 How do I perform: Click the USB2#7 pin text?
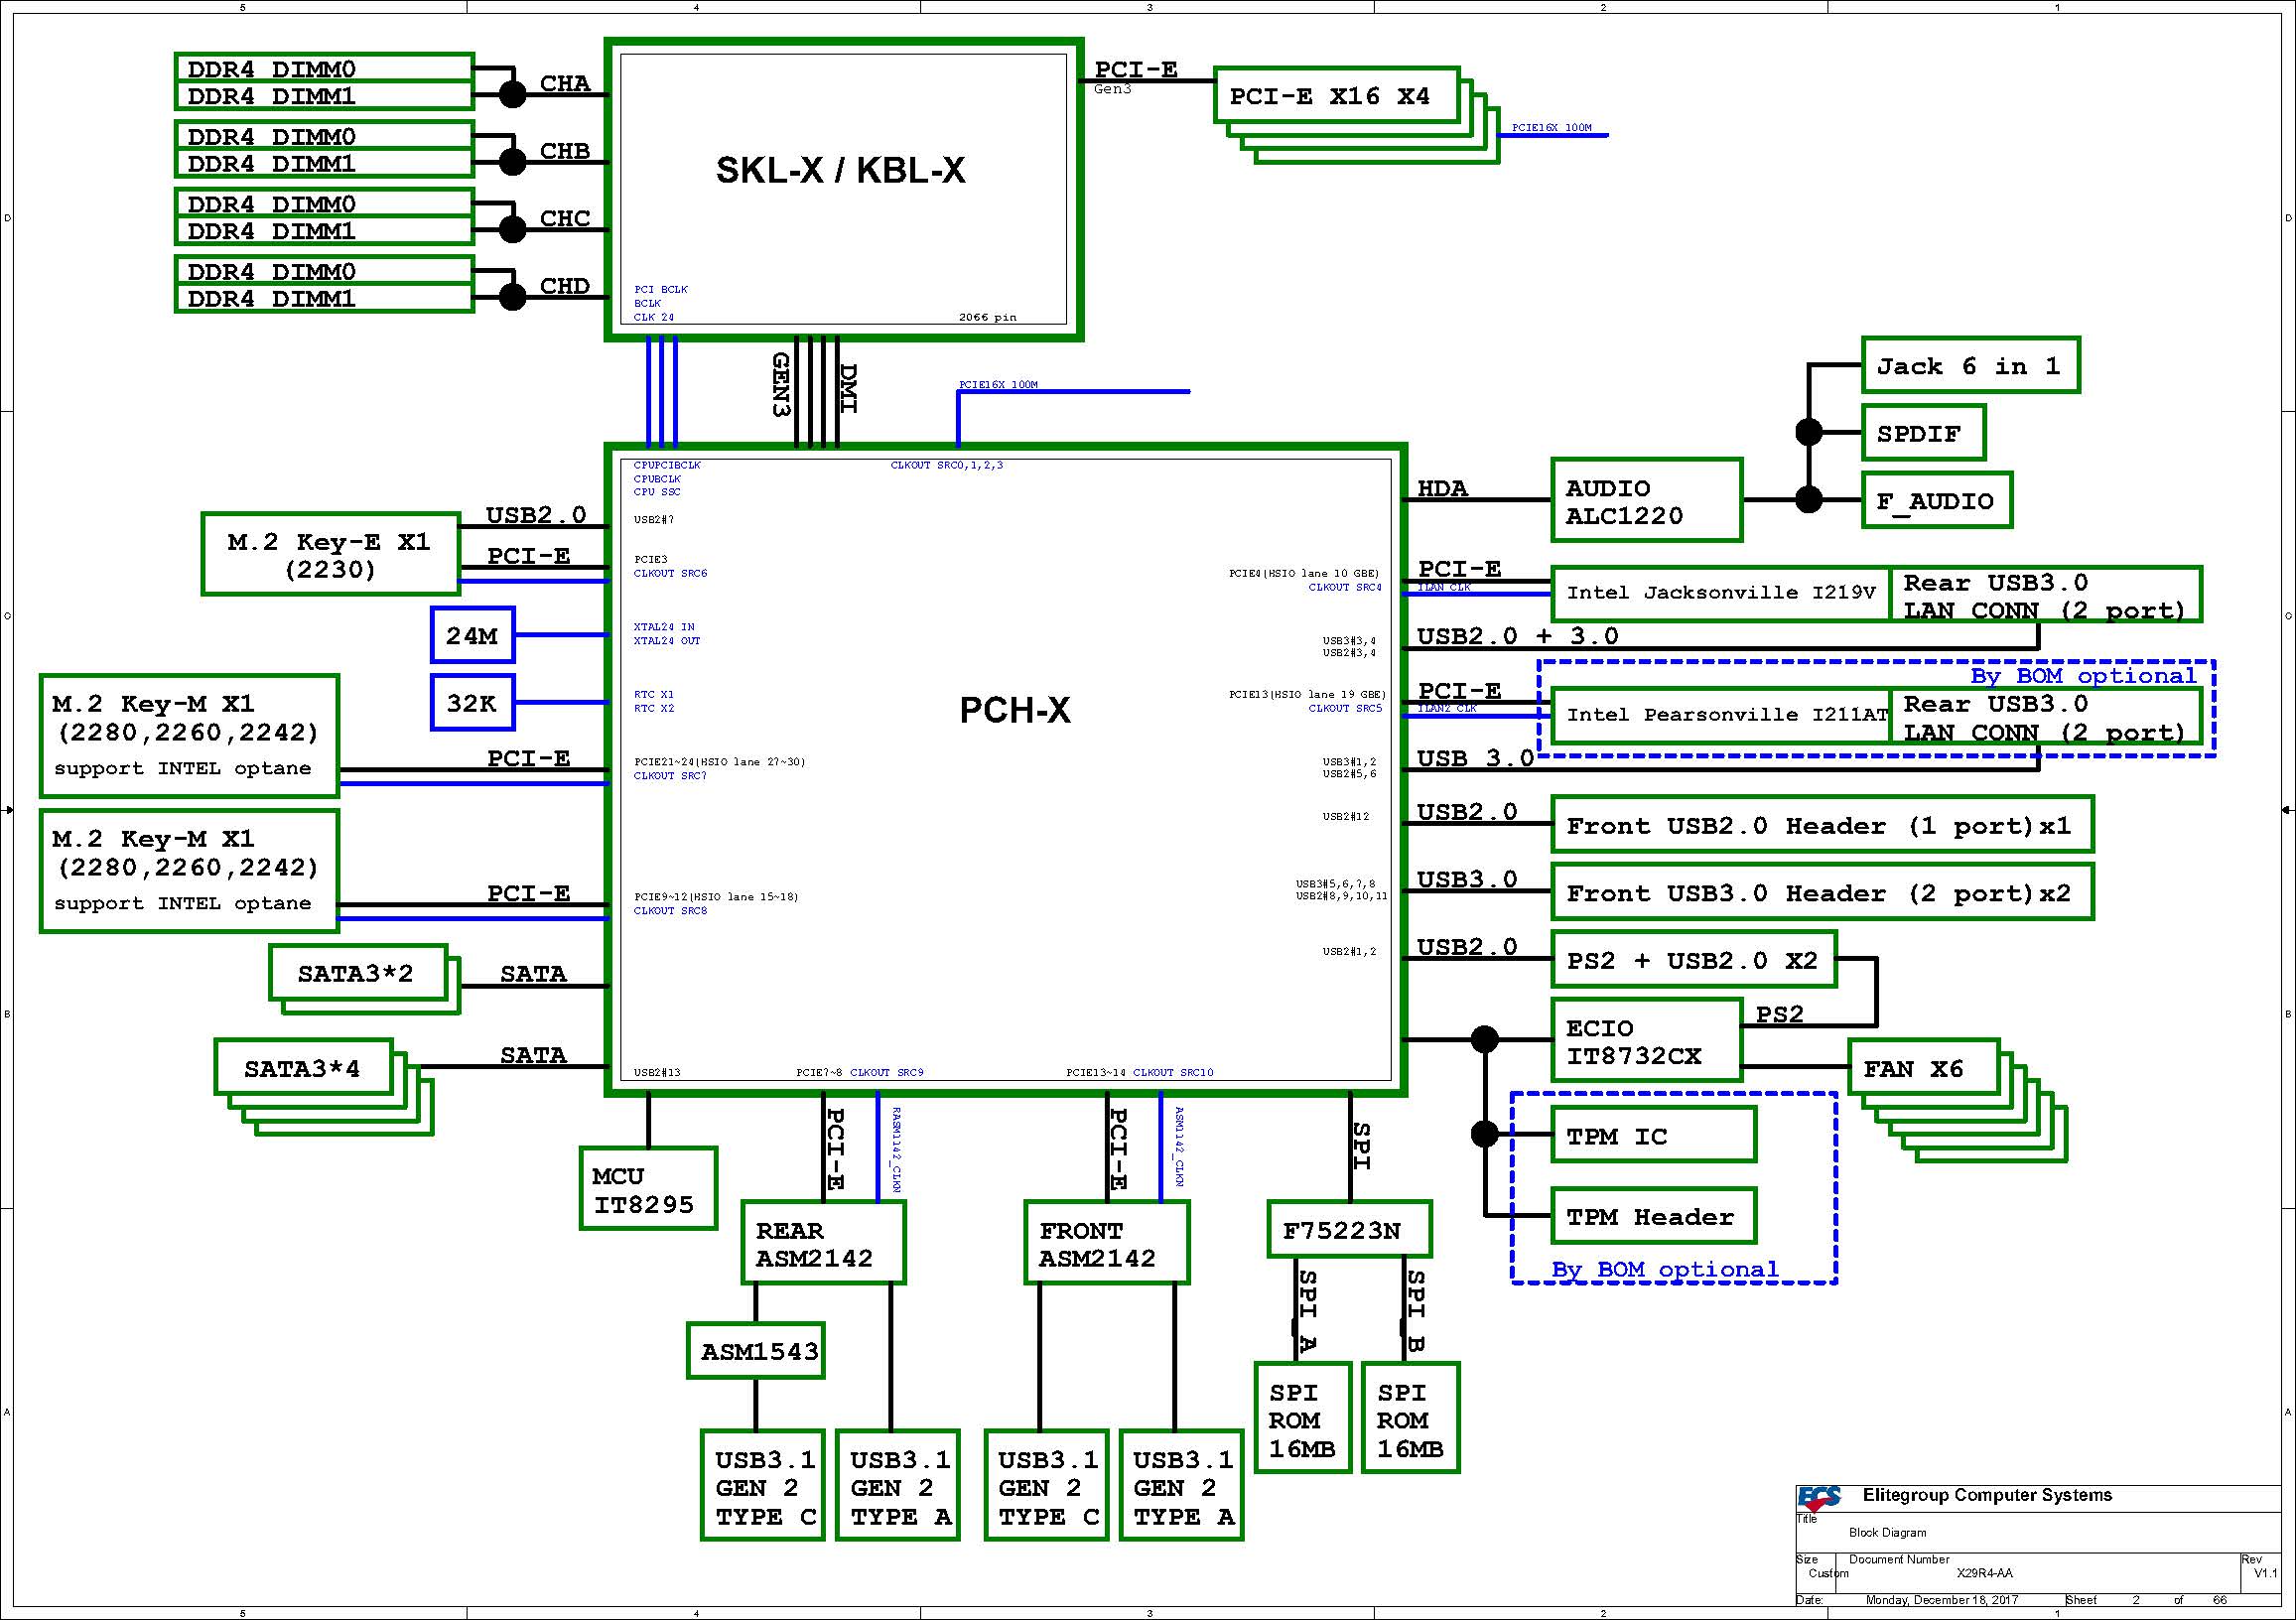(653, 519)
